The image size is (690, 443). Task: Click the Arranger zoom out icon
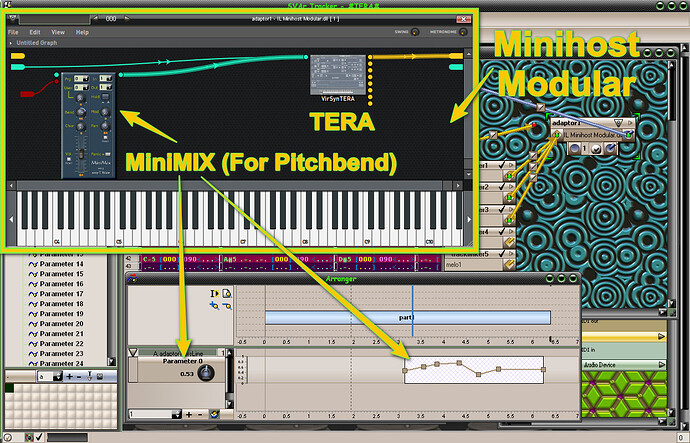[227, 305]
